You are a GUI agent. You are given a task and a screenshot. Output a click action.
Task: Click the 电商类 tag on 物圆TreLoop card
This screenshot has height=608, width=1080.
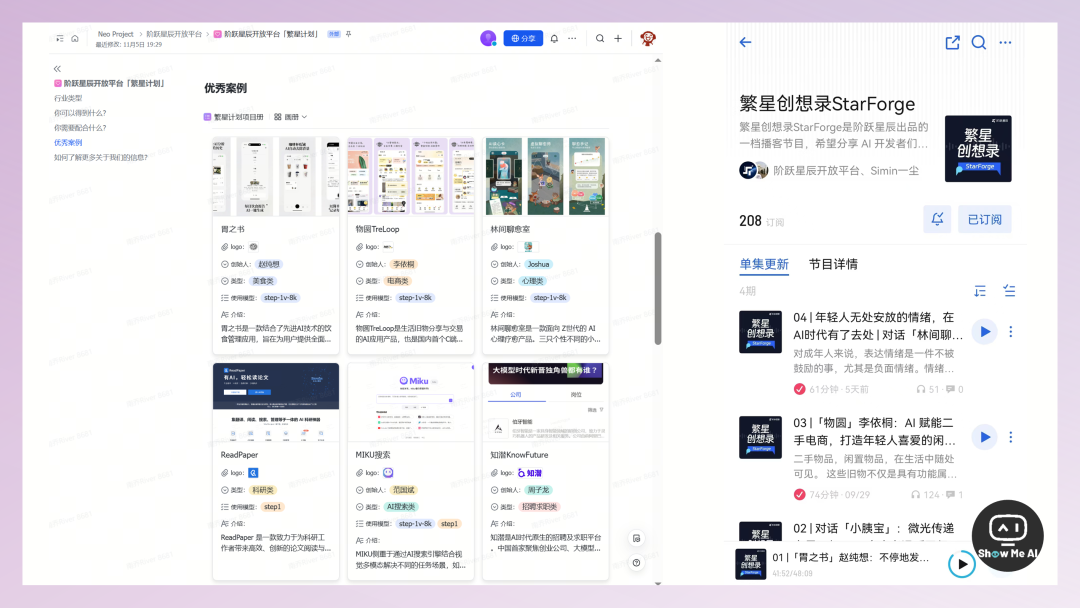pyautogui.click(x=397, y=281)
